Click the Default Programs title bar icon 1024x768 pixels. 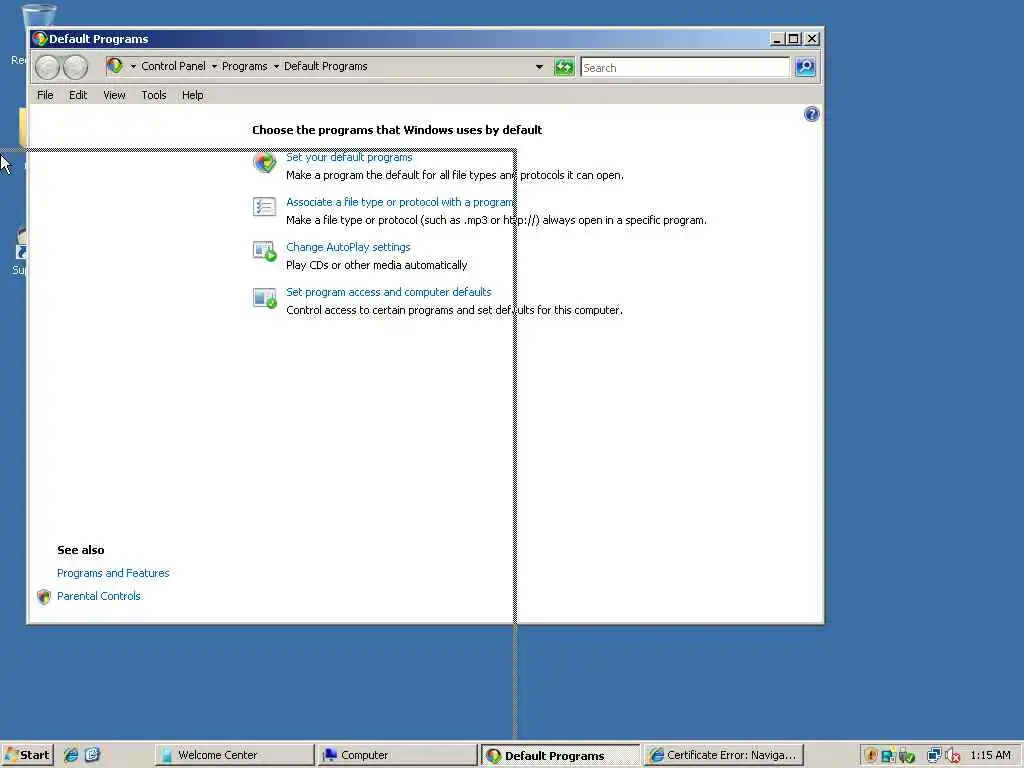39,39
